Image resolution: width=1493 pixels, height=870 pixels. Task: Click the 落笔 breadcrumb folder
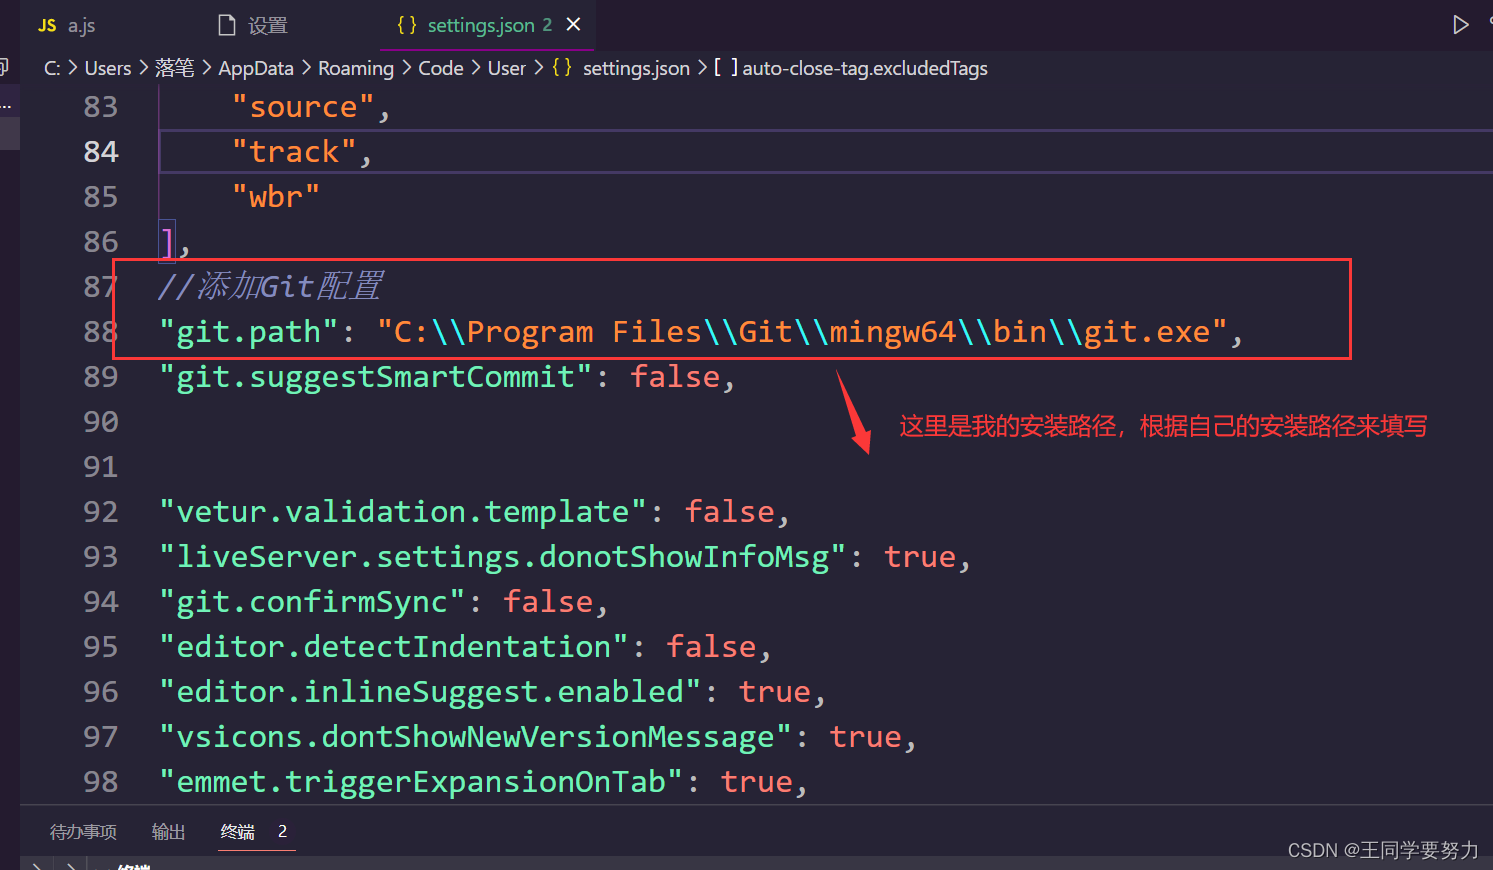[175, 68]
